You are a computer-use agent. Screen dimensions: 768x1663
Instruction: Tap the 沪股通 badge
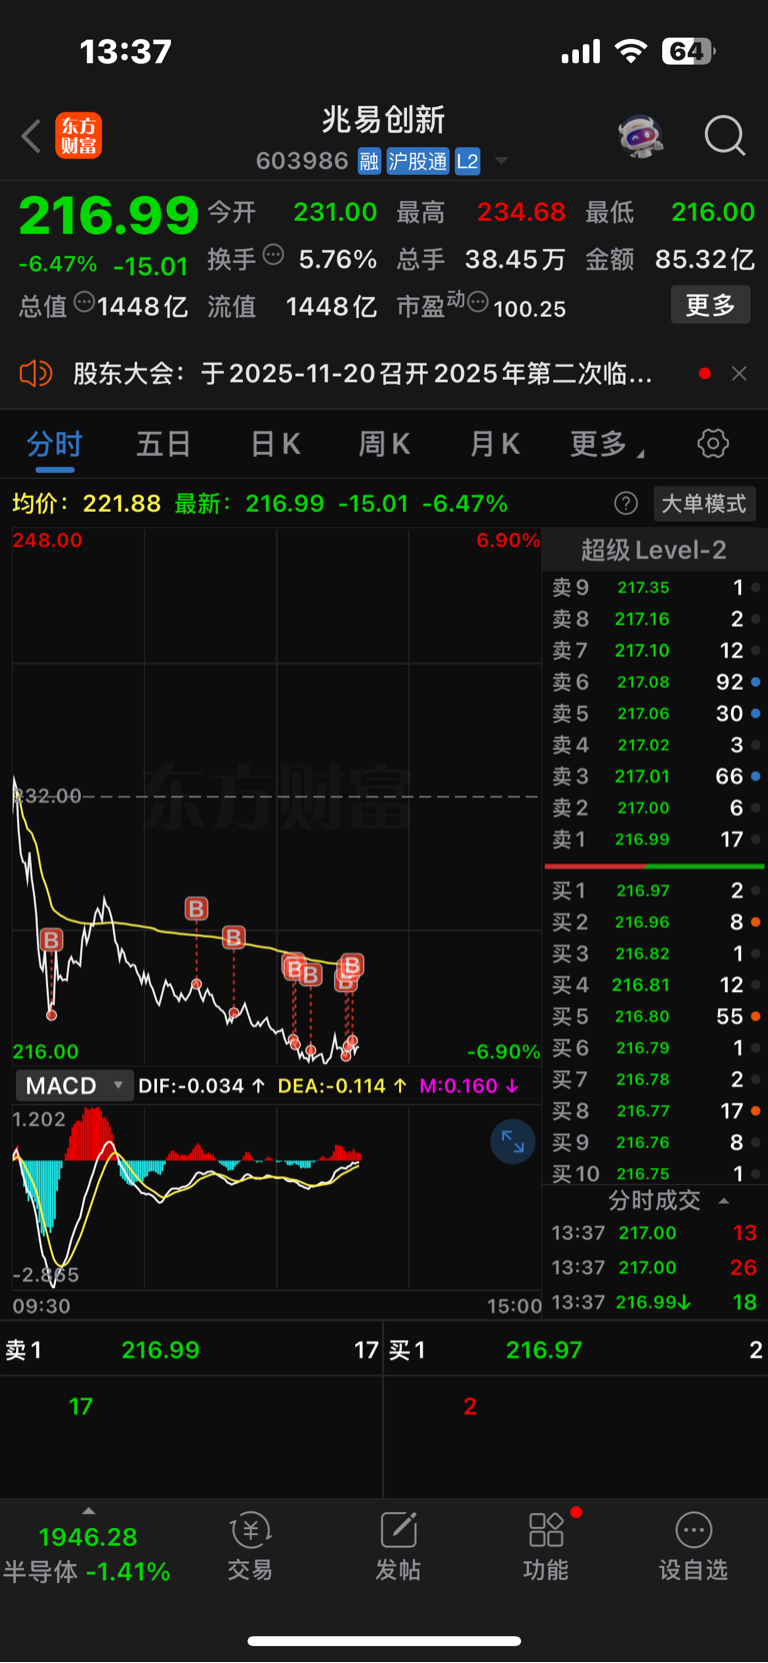[x=418, y=161]
